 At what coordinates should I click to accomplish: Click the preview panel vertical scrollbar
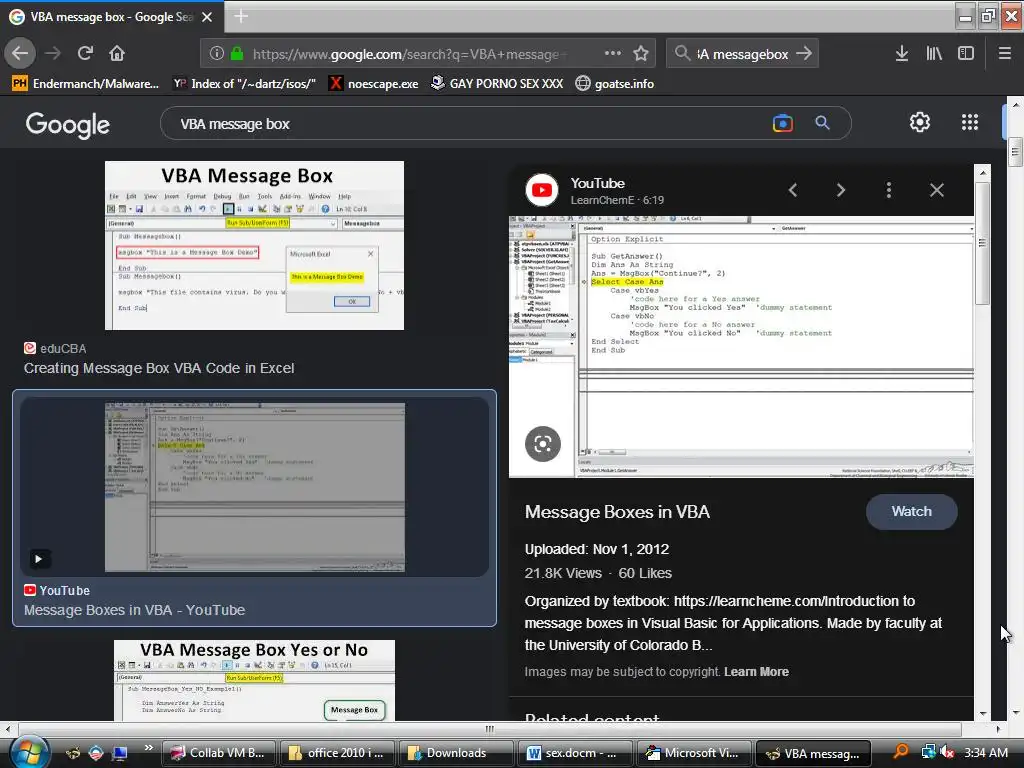pyautogui.click(x=982, y=243)
